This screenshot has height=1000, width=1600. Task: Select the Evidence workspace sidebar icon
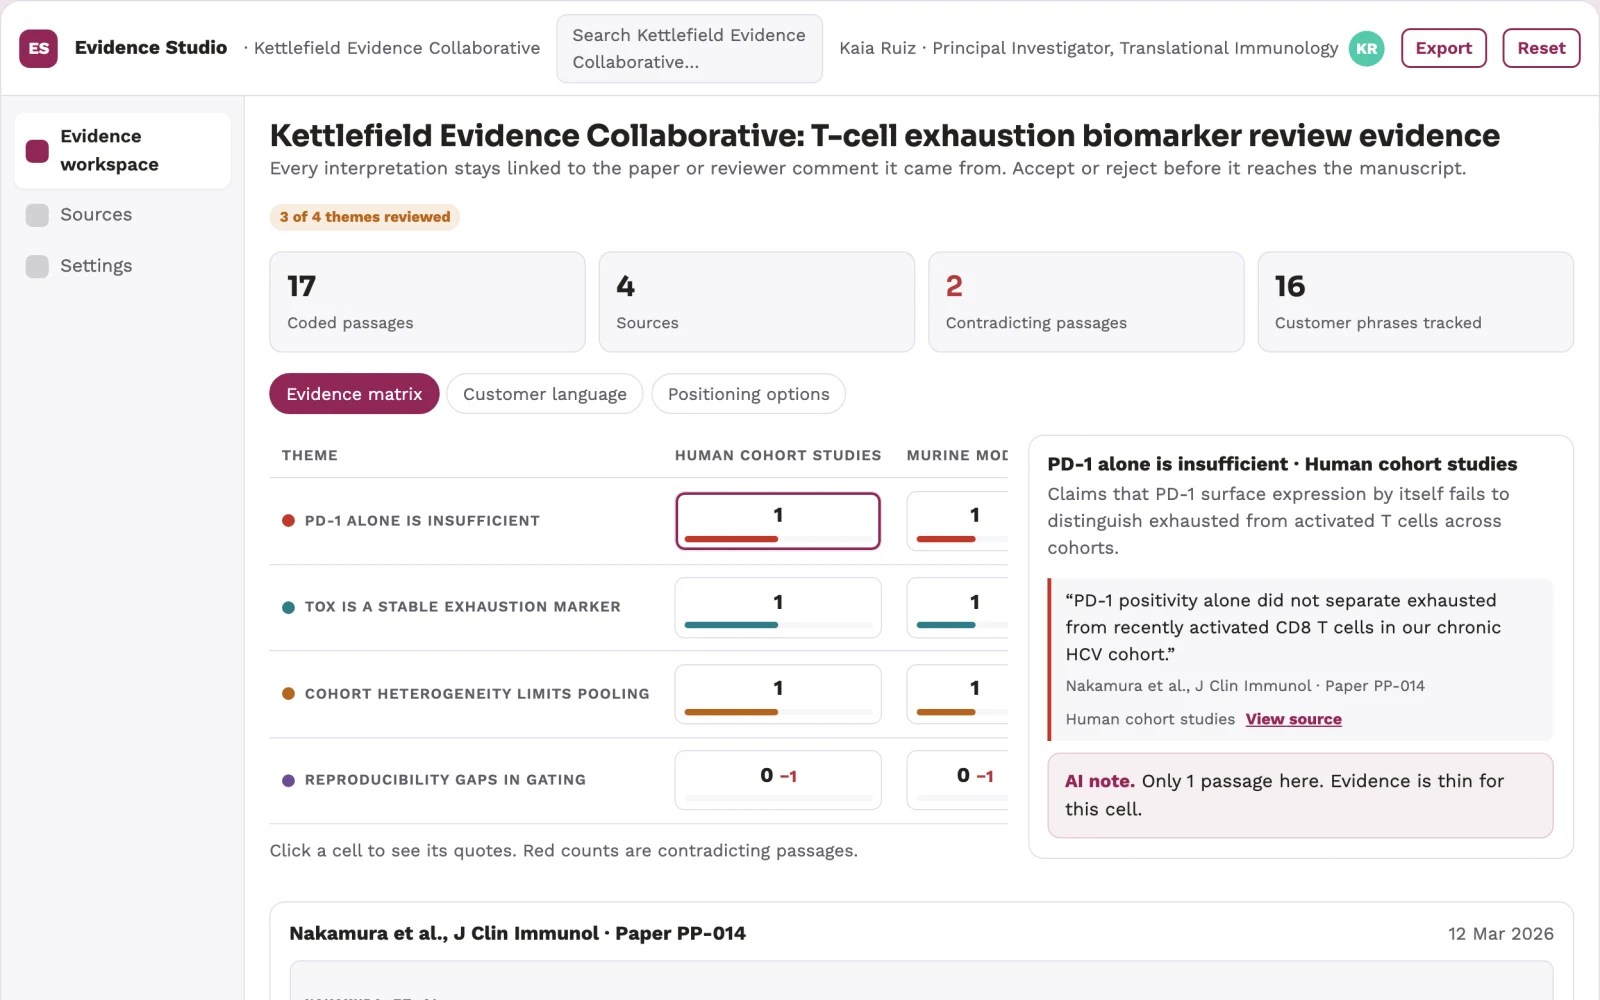[x=37, y=151]
